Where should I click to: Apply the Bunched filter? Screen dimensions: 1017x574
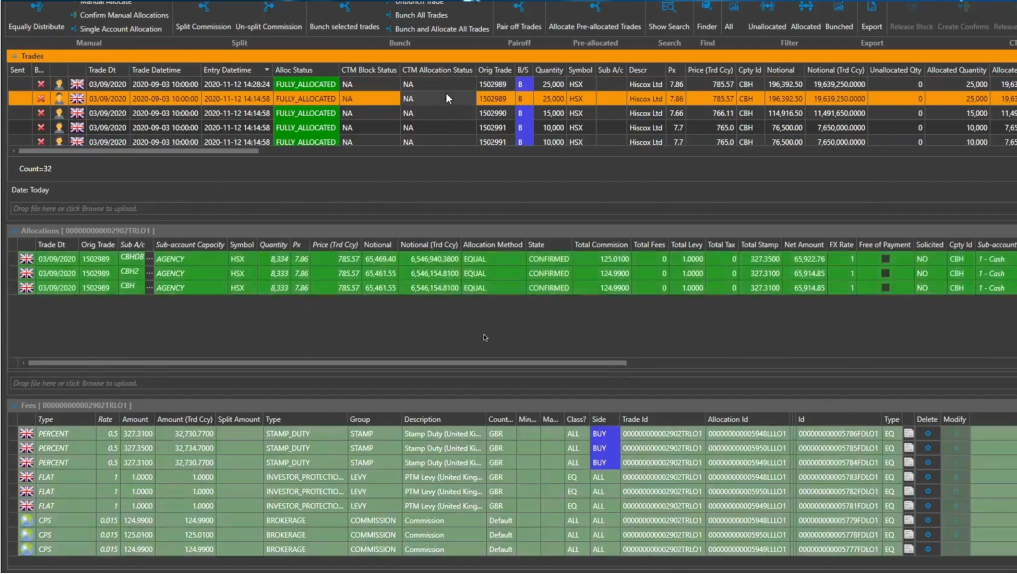tap(839, 16)
